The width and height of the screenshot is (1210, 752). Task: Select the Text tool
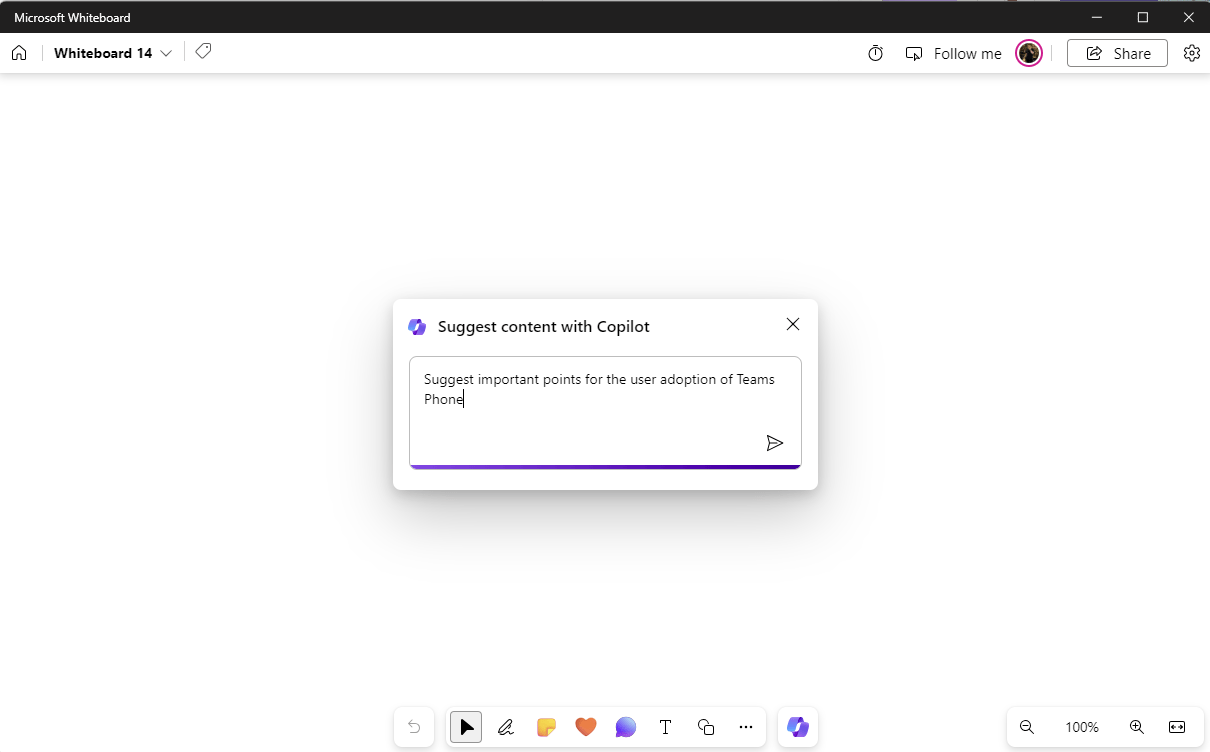(x=665, y=727)
